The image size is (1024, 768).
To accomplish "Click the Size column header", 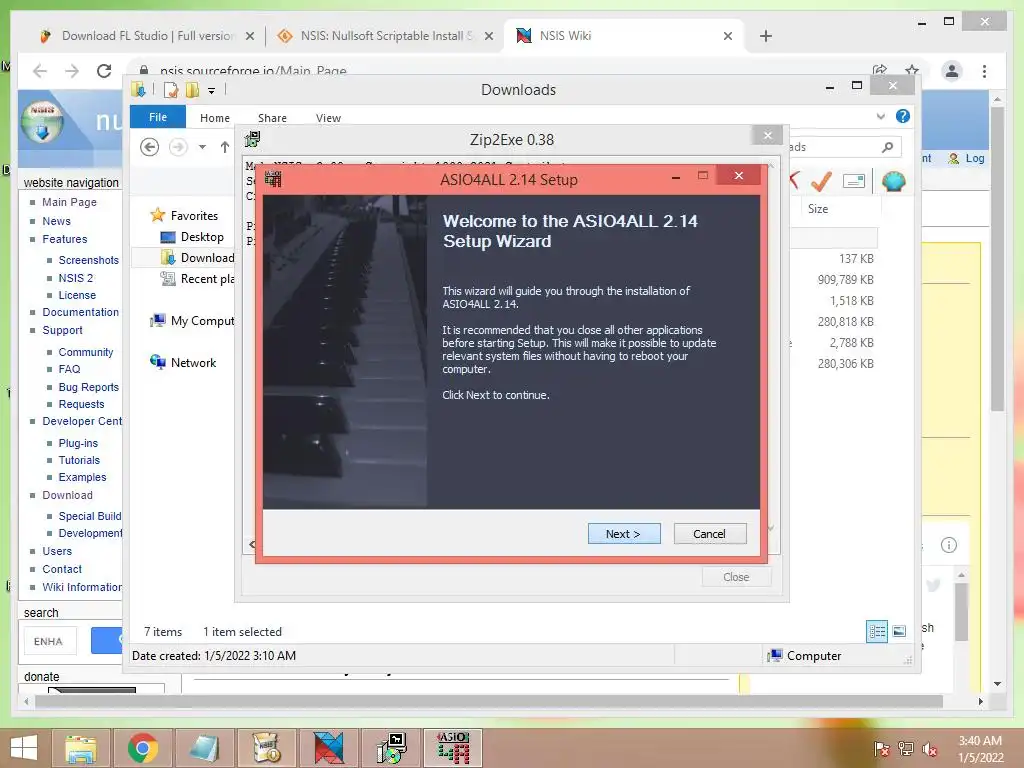I will (x=818, y=208).
